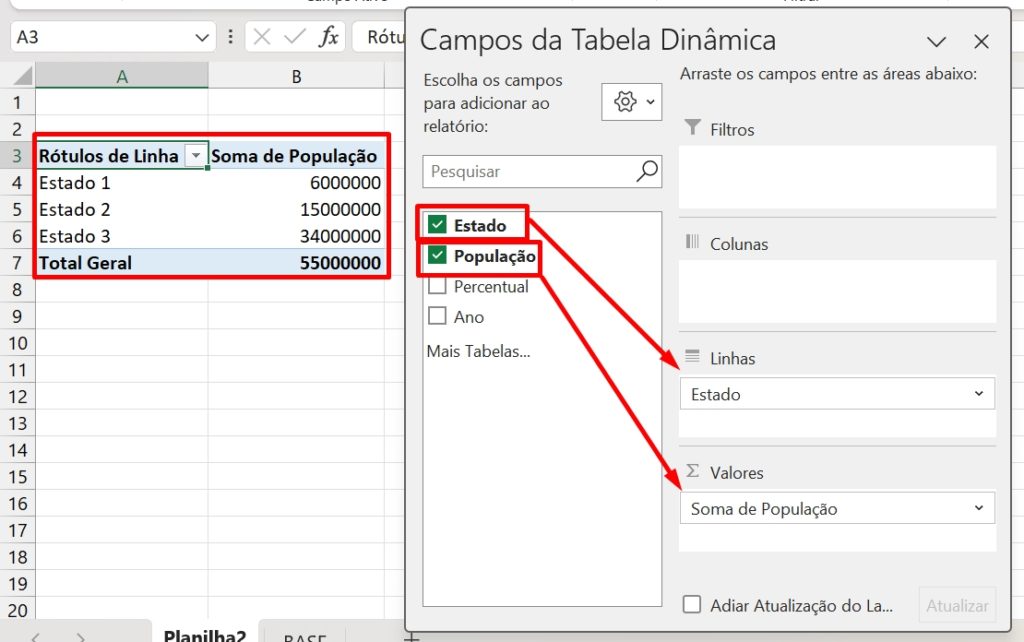This screenshot has height=642, width=1024.
Task: Click the Filtros funnel icon
Action: click(691, 127)
